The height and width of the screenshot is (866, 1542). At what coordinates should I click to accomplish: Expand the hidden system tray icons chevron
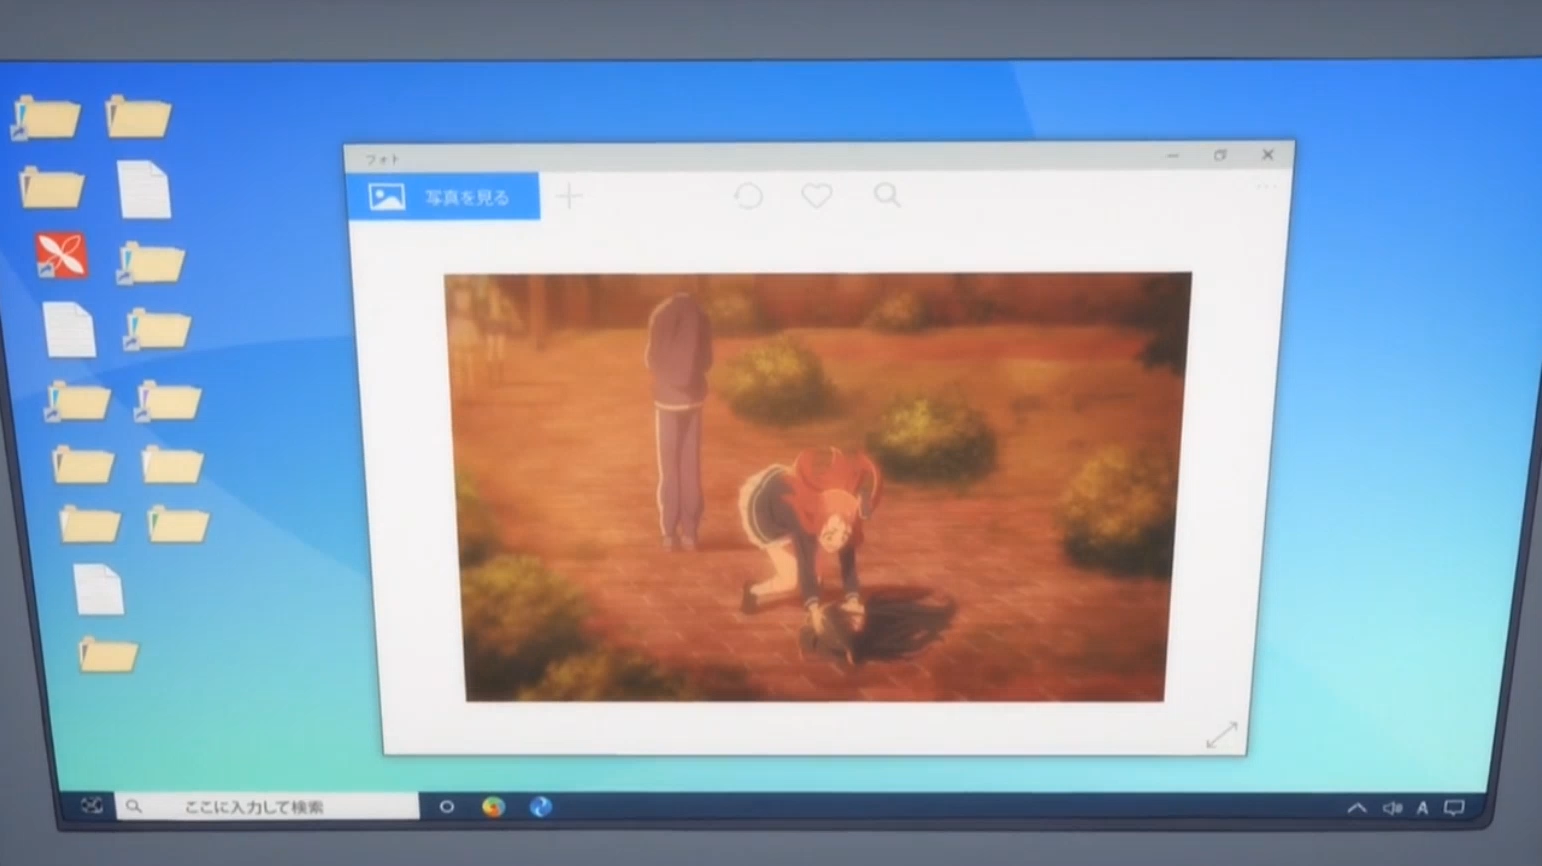pos(1356,808)
